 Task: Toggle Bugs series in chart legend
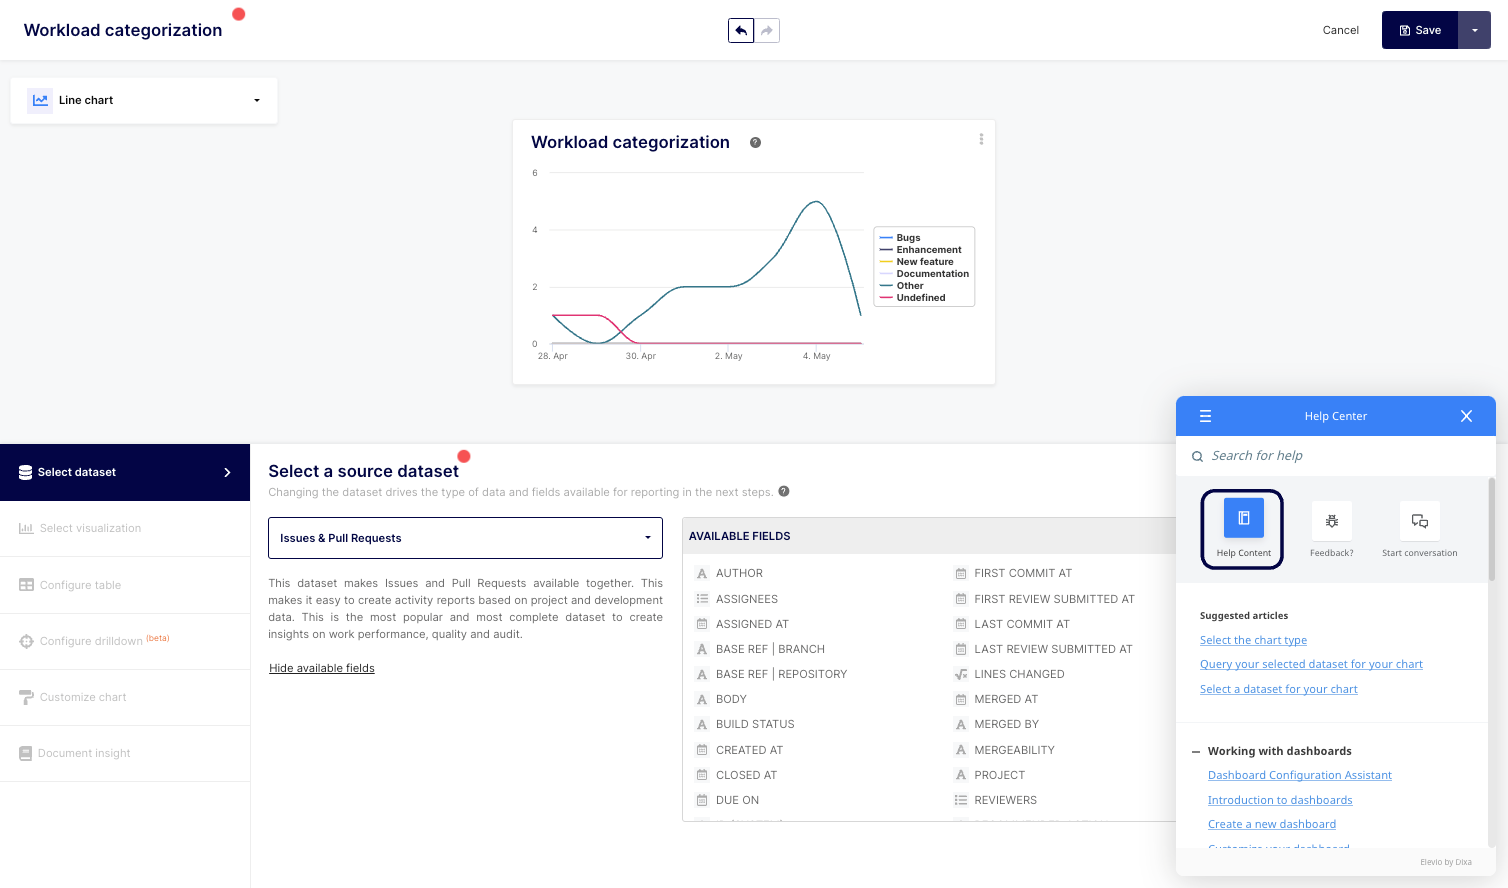click(x=908, y=238)
